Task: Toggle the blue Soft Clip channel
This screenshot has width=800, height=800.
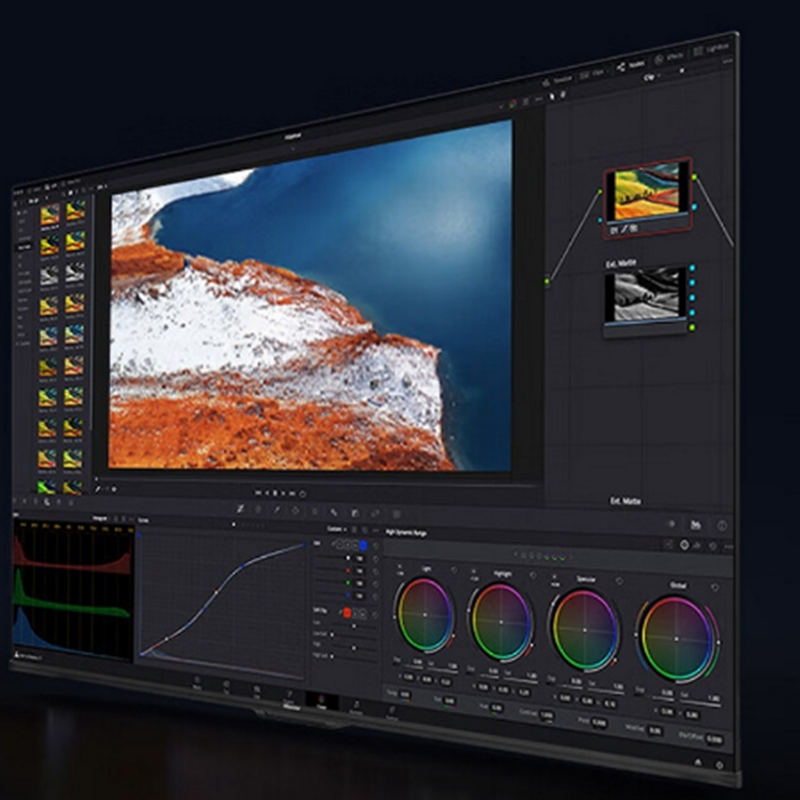Action: 363,614
